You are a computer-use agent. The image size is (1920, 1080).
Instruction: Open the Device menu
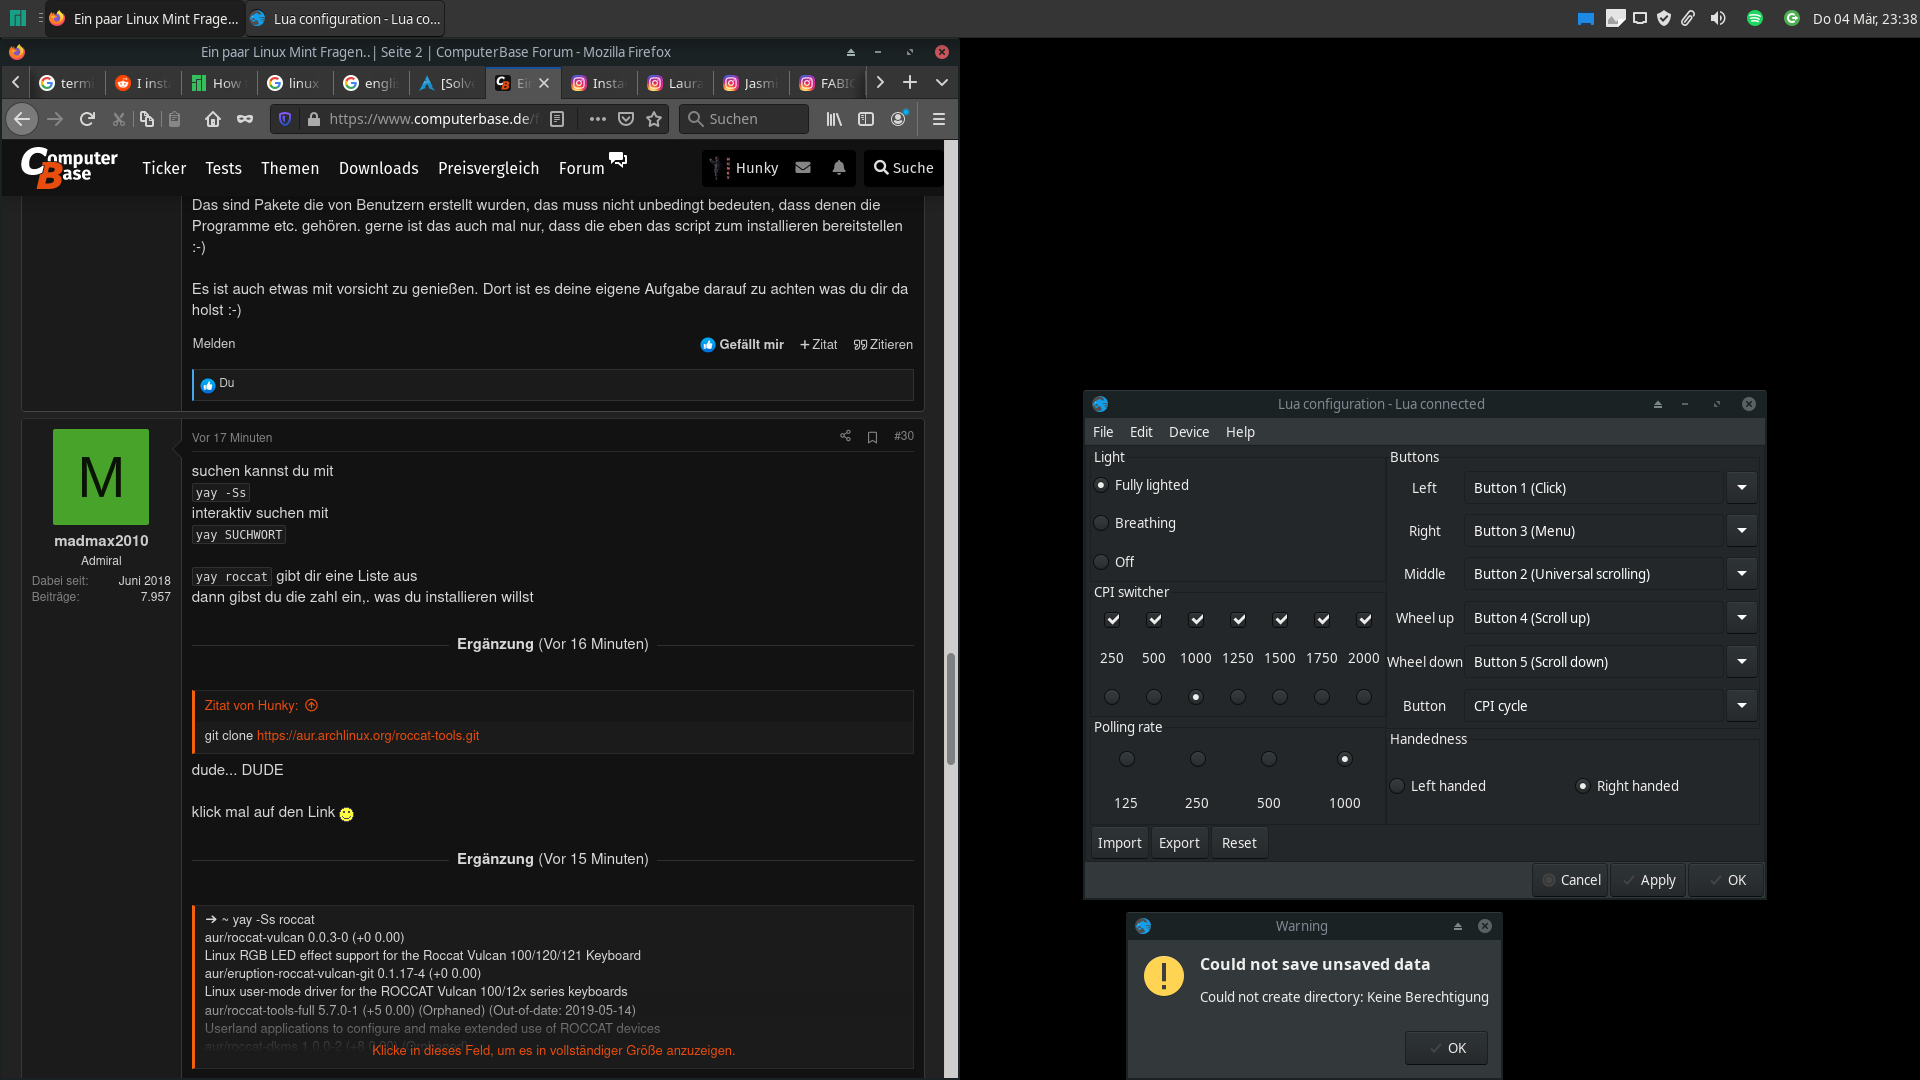pos(1188,432)
